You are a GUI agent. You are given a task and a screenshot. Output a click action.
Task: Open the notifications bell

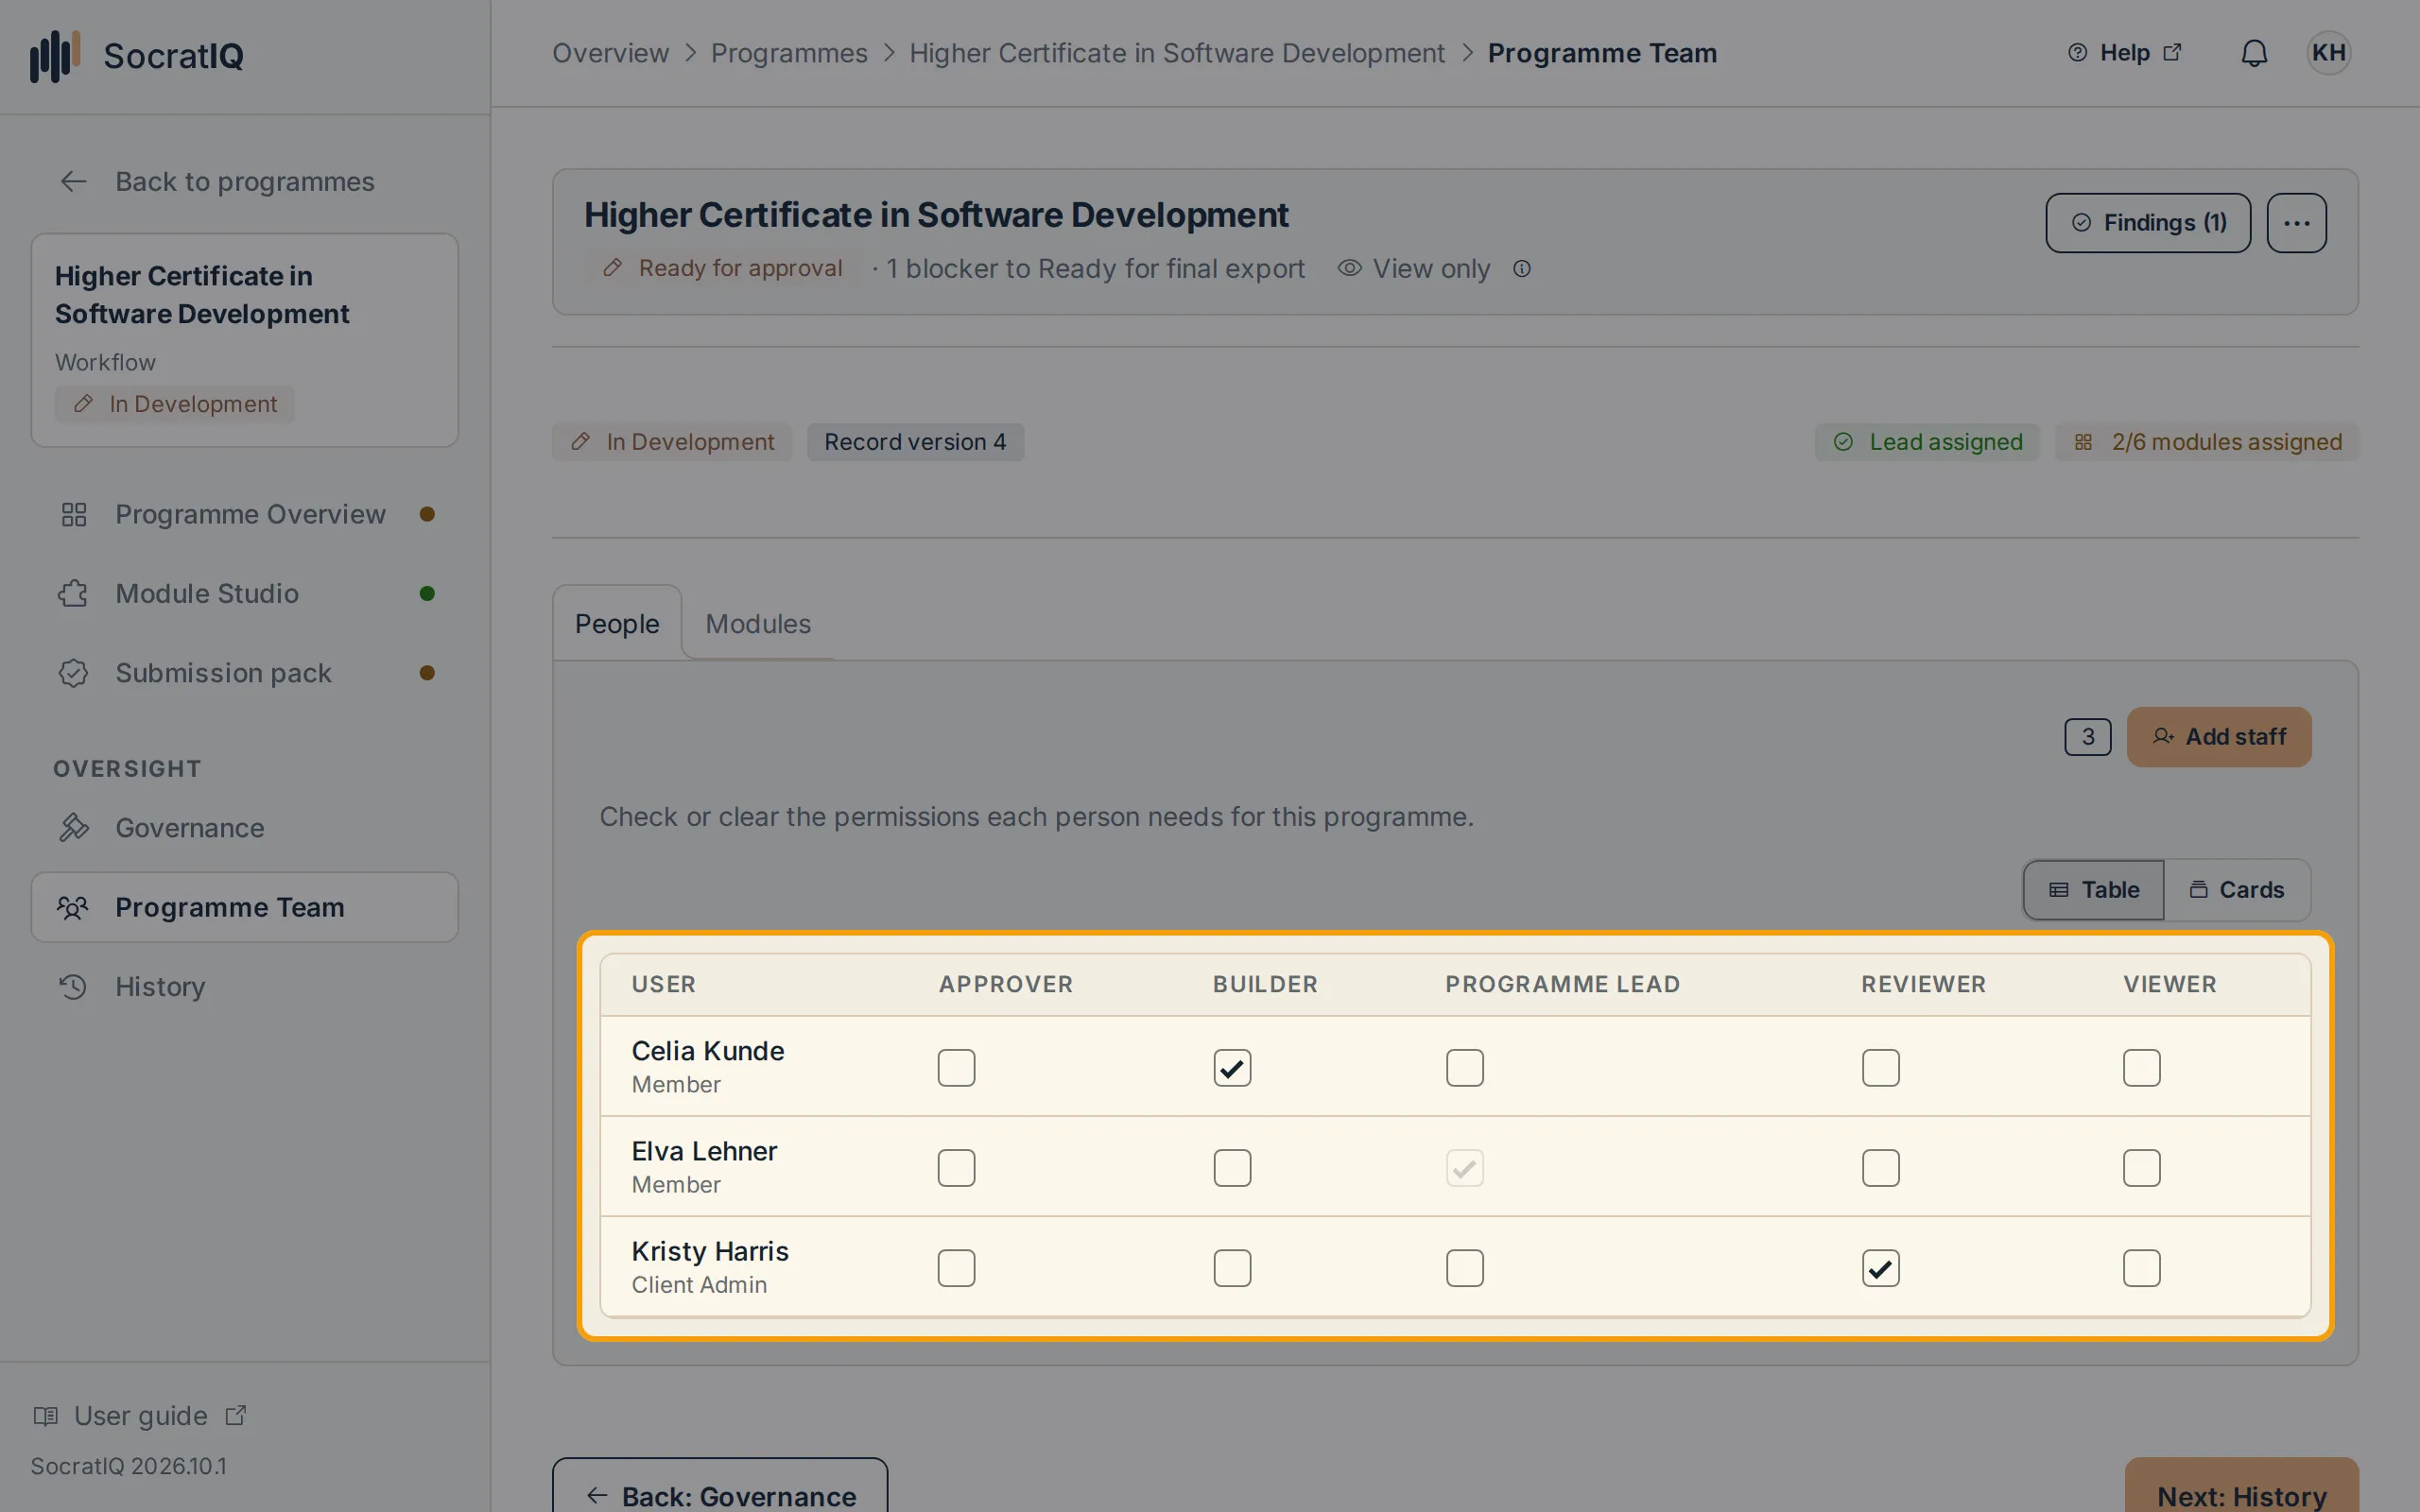pos(2254,53)
